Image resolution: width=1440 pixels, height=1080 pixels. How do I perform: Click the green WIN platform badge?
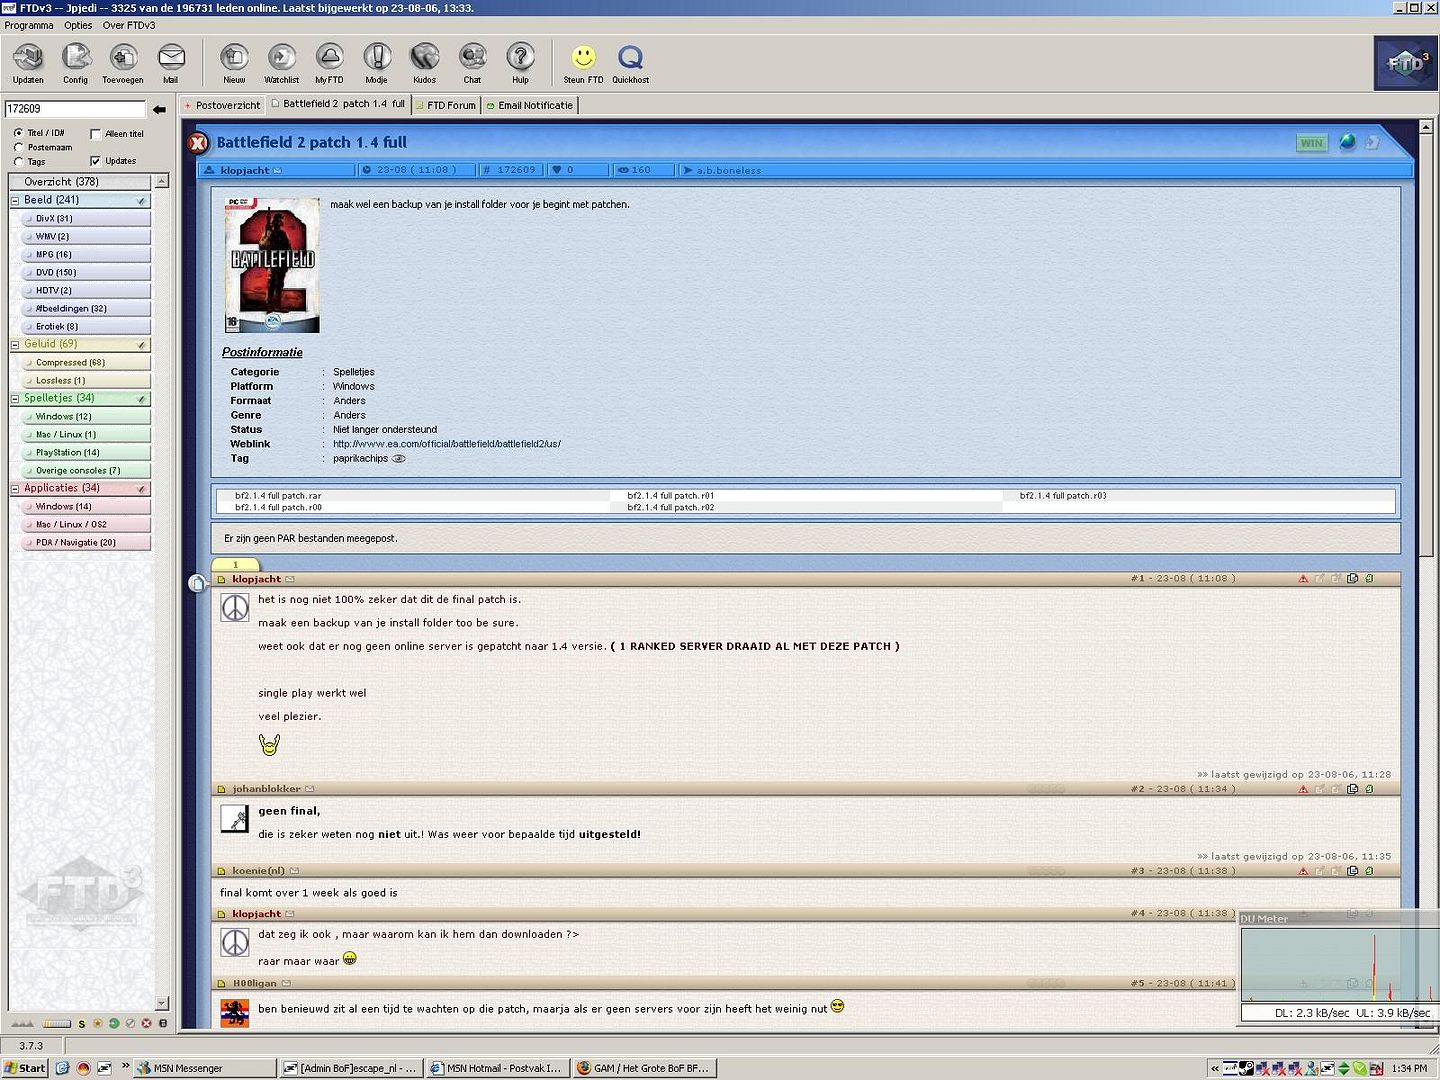pyautogui.click(x=1311, y=143)
